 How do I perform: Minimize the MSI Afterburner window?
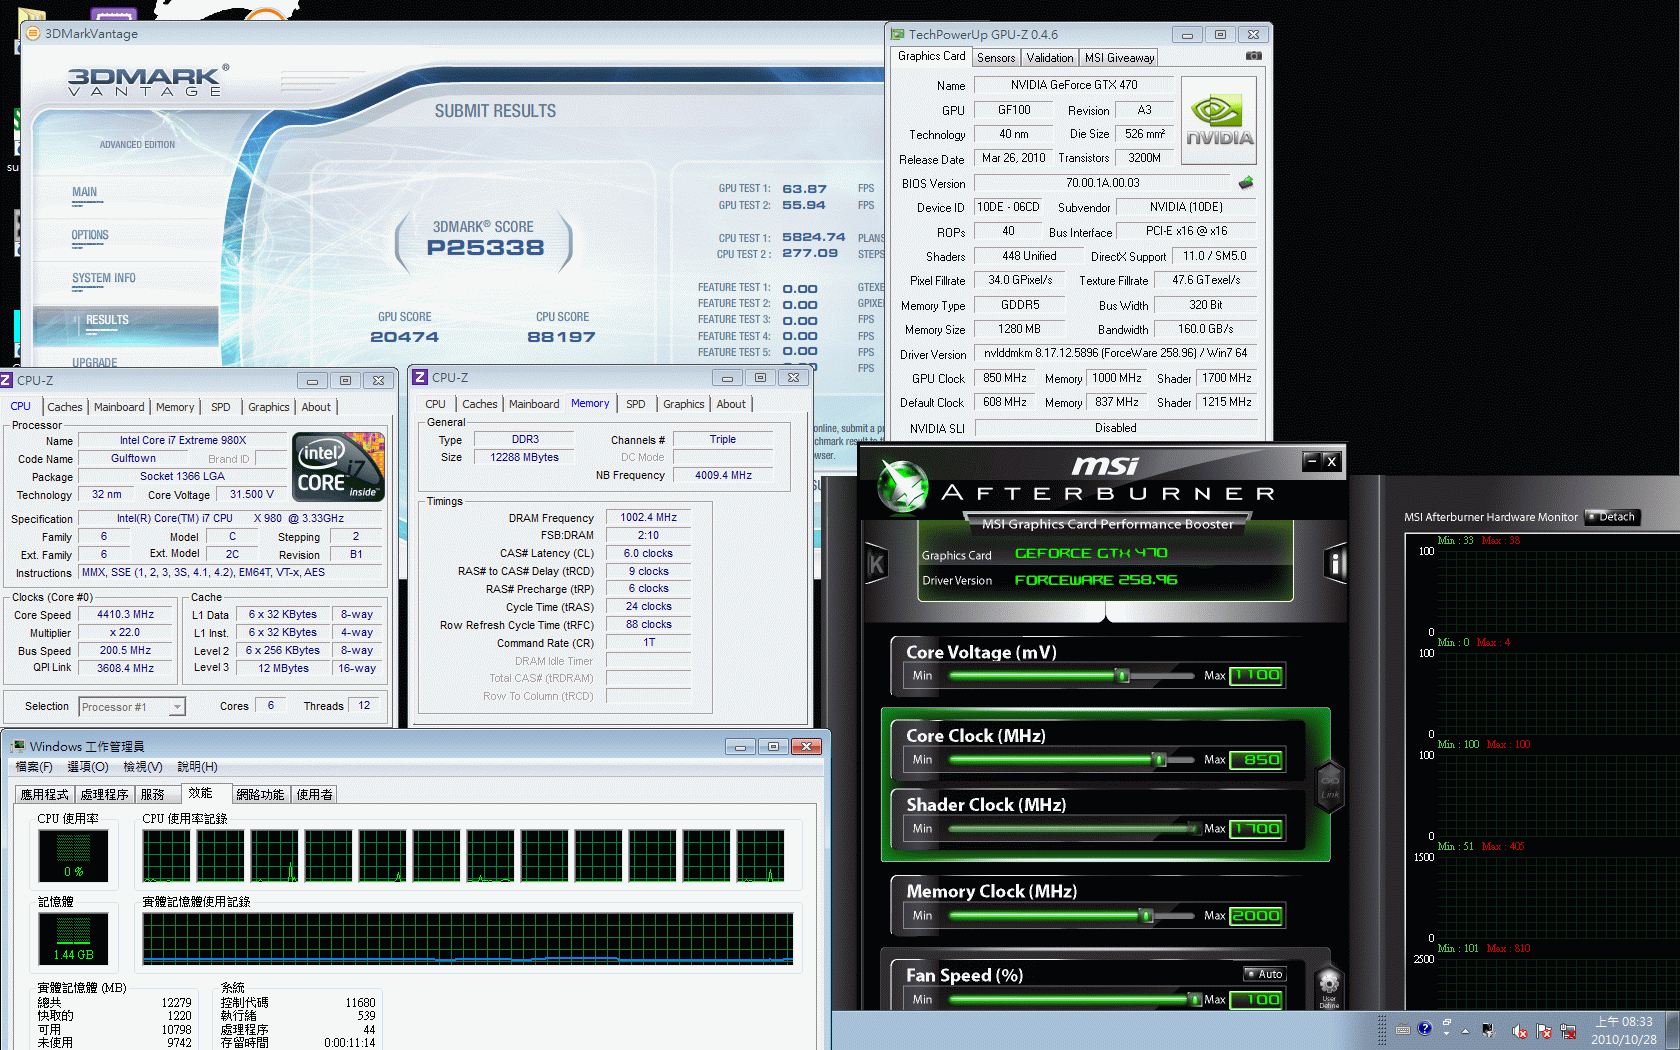point(1312,461)
